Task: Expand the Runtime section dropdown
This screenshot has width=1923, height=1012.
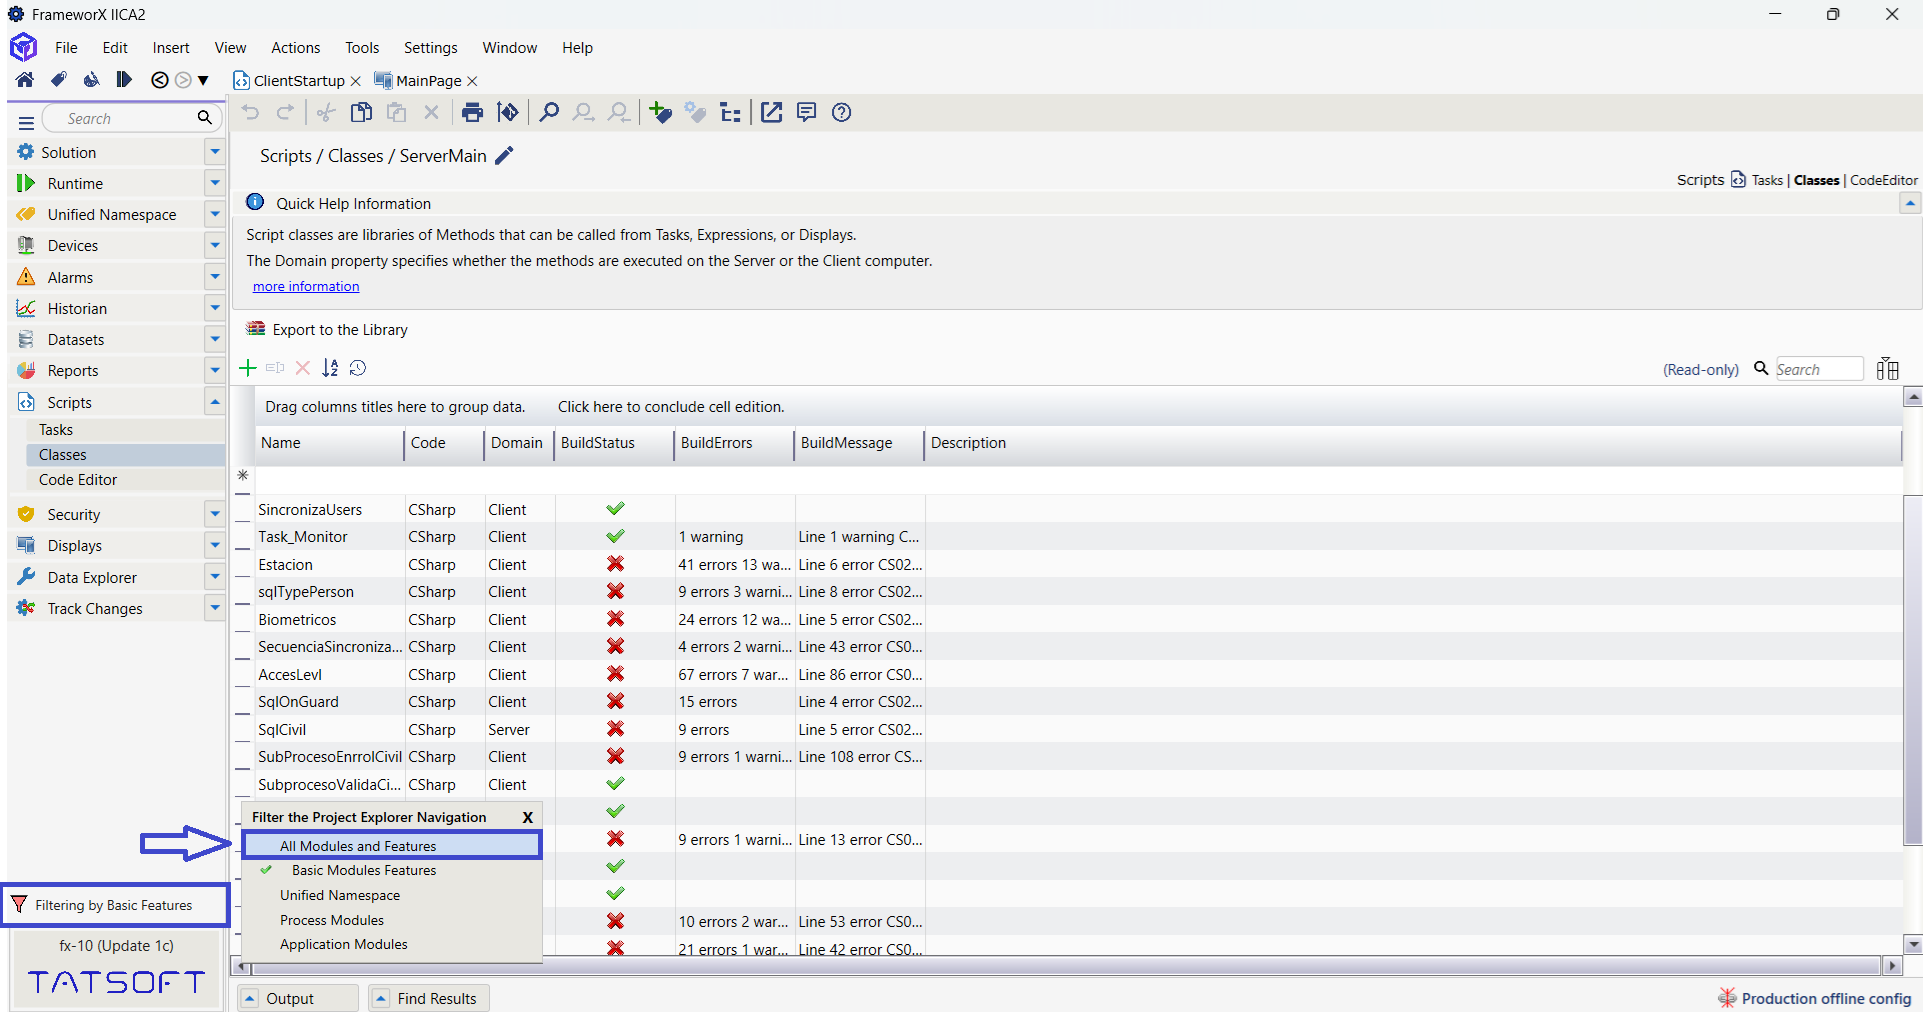Action: (214, 183)
